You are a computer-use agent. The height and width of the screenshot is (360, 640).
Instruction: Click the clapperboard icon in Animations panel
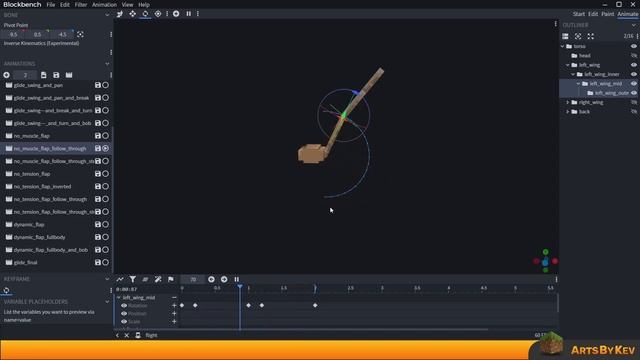tap(69, 75)
